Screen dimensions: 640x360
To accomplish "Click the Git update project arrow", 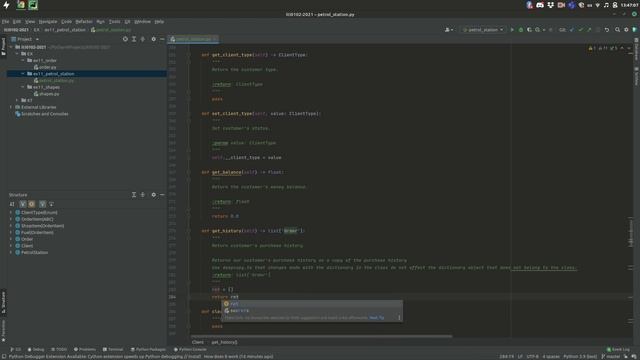I will 572,30.
